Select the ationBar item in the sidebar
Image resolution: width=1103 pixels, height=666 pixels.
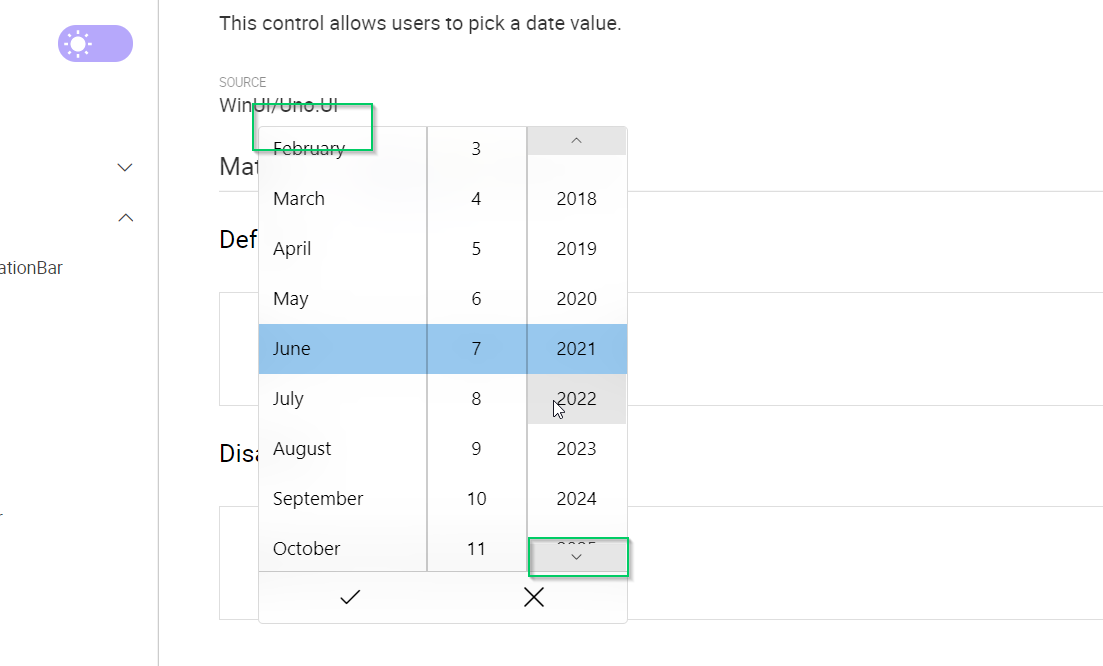click(31, 267)
